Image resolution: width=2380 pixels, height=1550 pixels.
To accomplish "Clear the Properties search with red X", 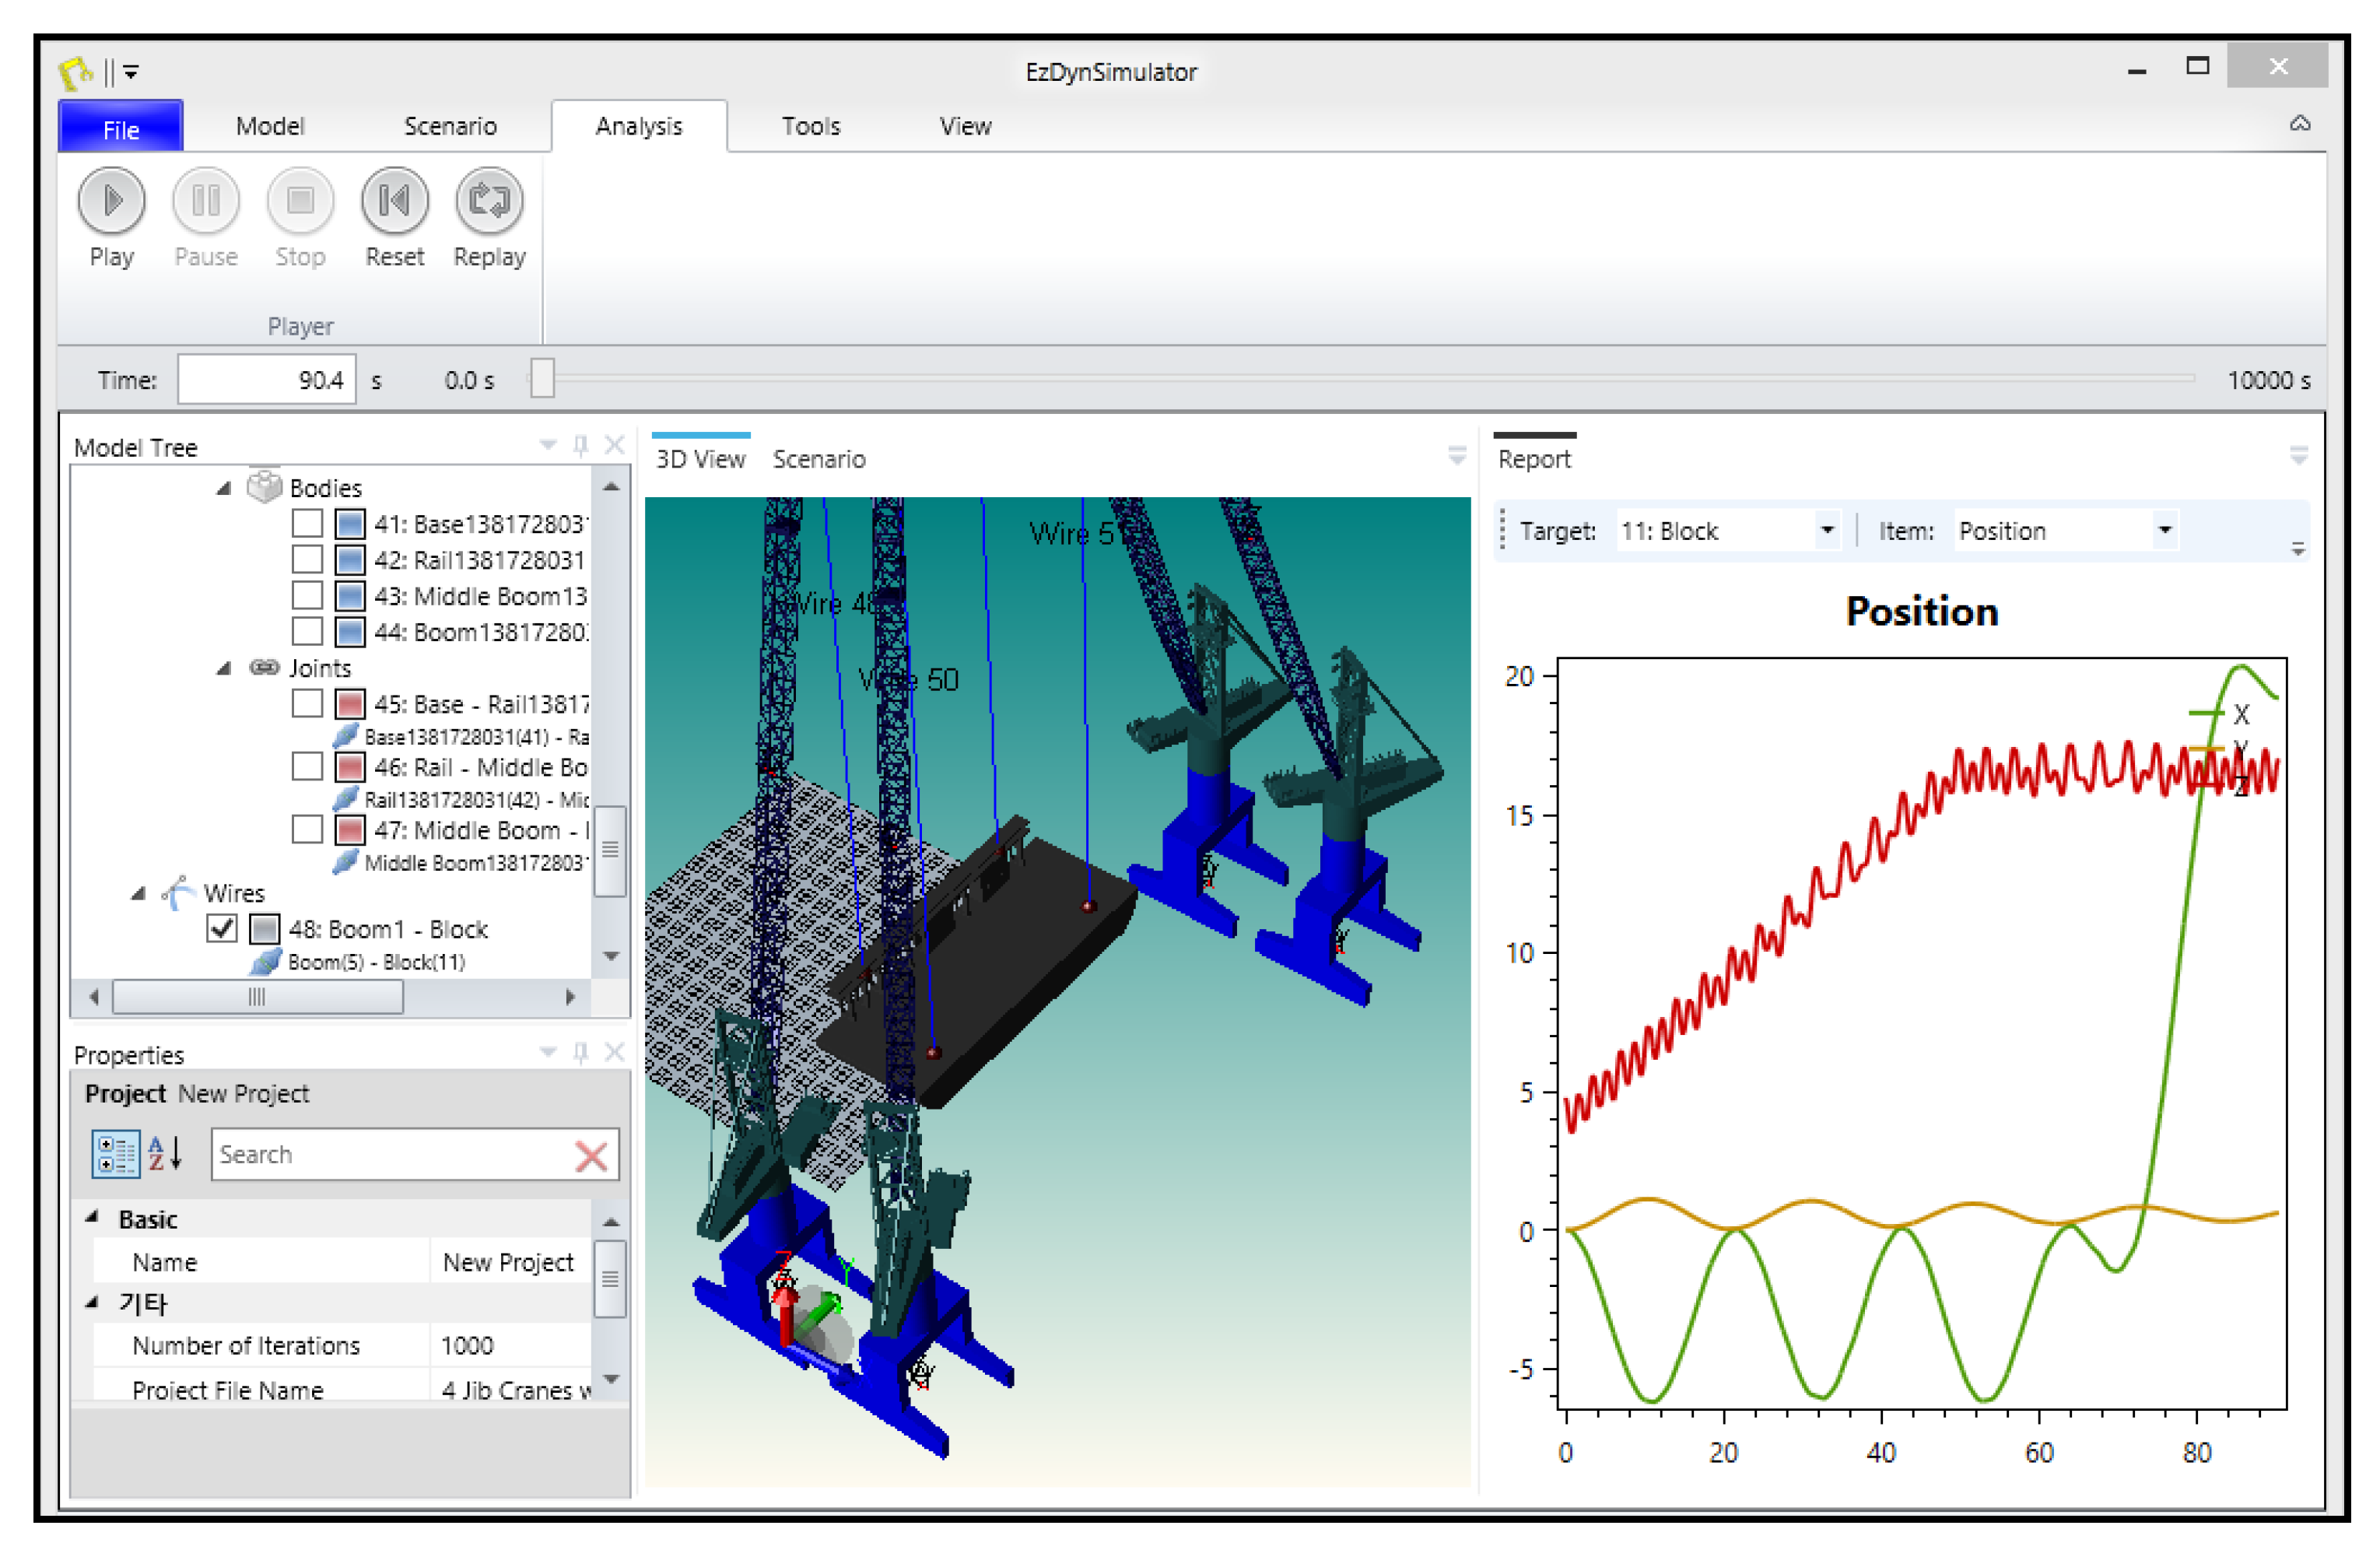I will pyautogui.click(x=591, y=1157).
